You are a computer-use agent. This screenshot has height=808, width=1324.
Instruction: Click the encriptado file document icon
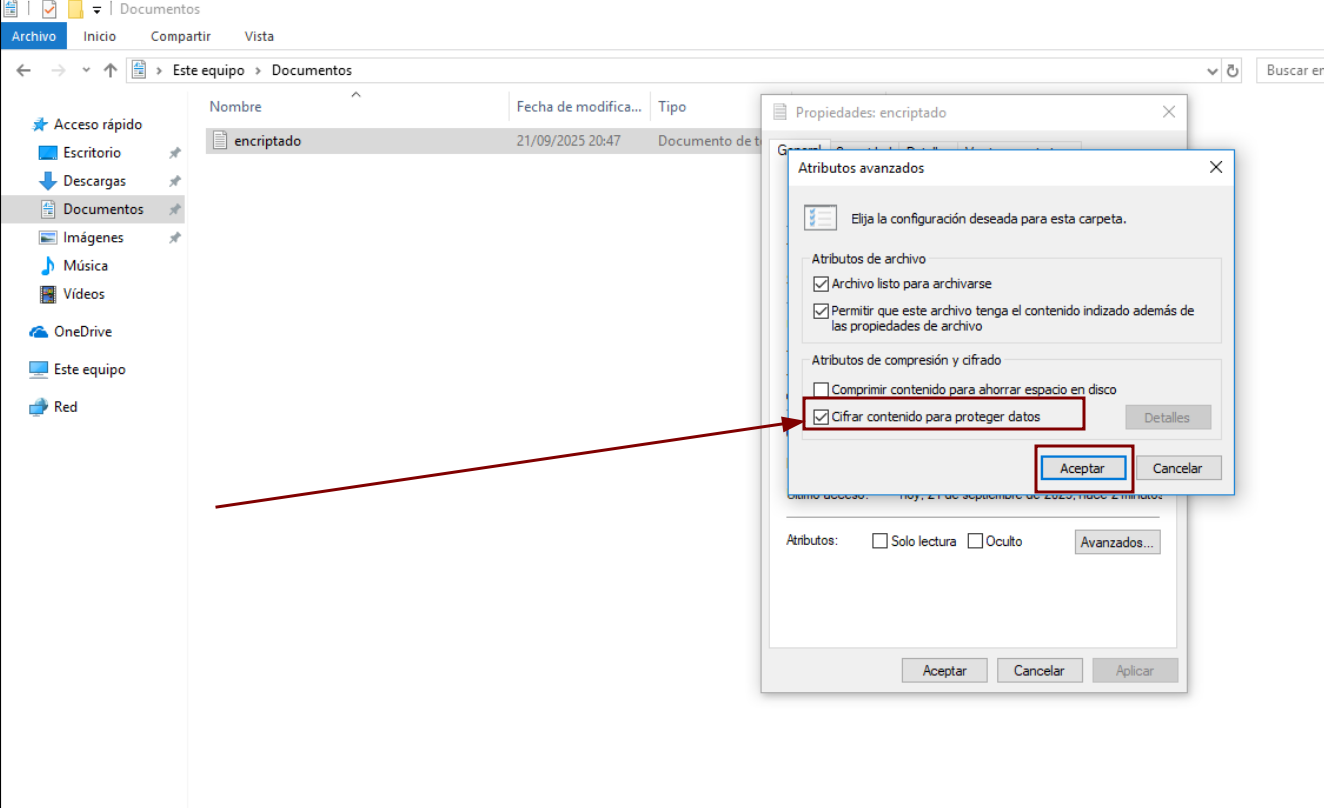click(x=220, y=141)
